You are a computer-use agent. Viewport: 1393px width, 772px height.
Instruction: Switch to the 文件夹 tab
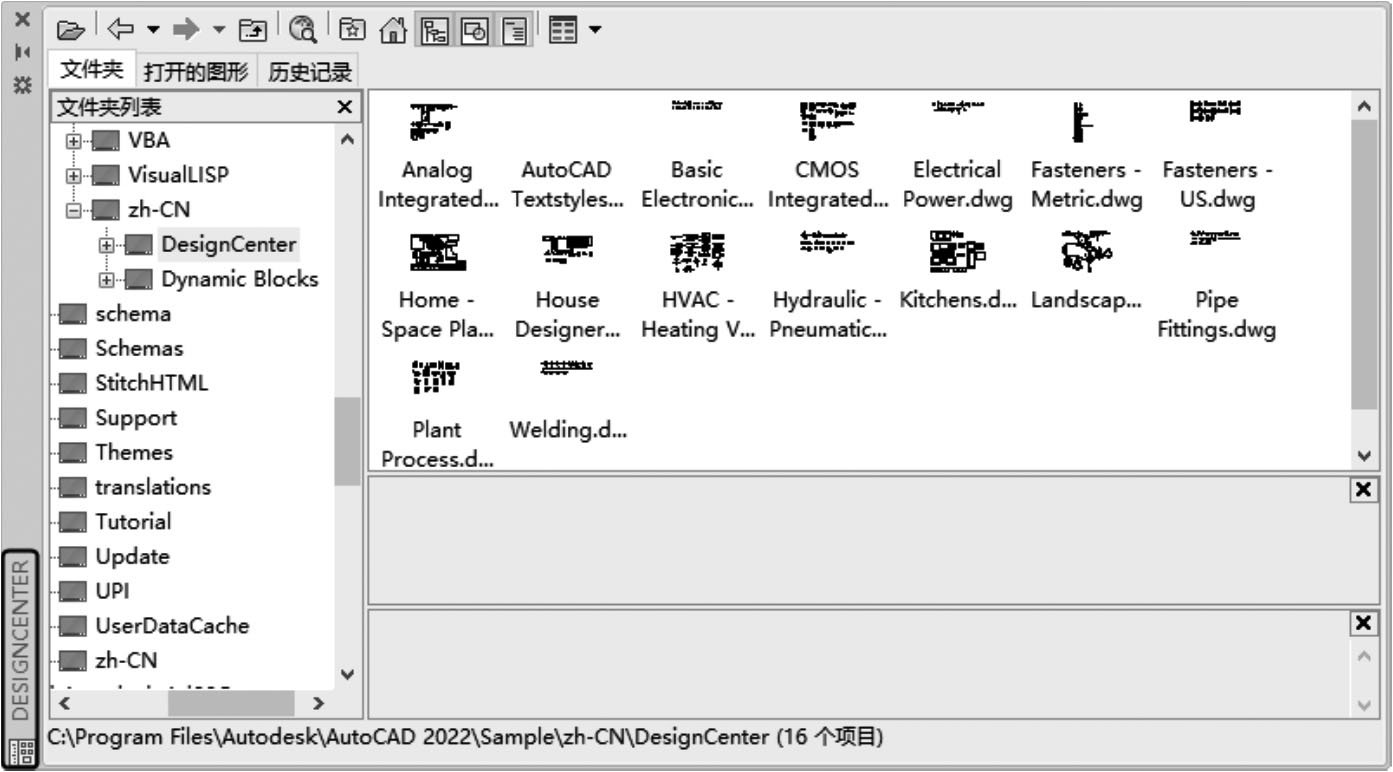tap(91, 70)
